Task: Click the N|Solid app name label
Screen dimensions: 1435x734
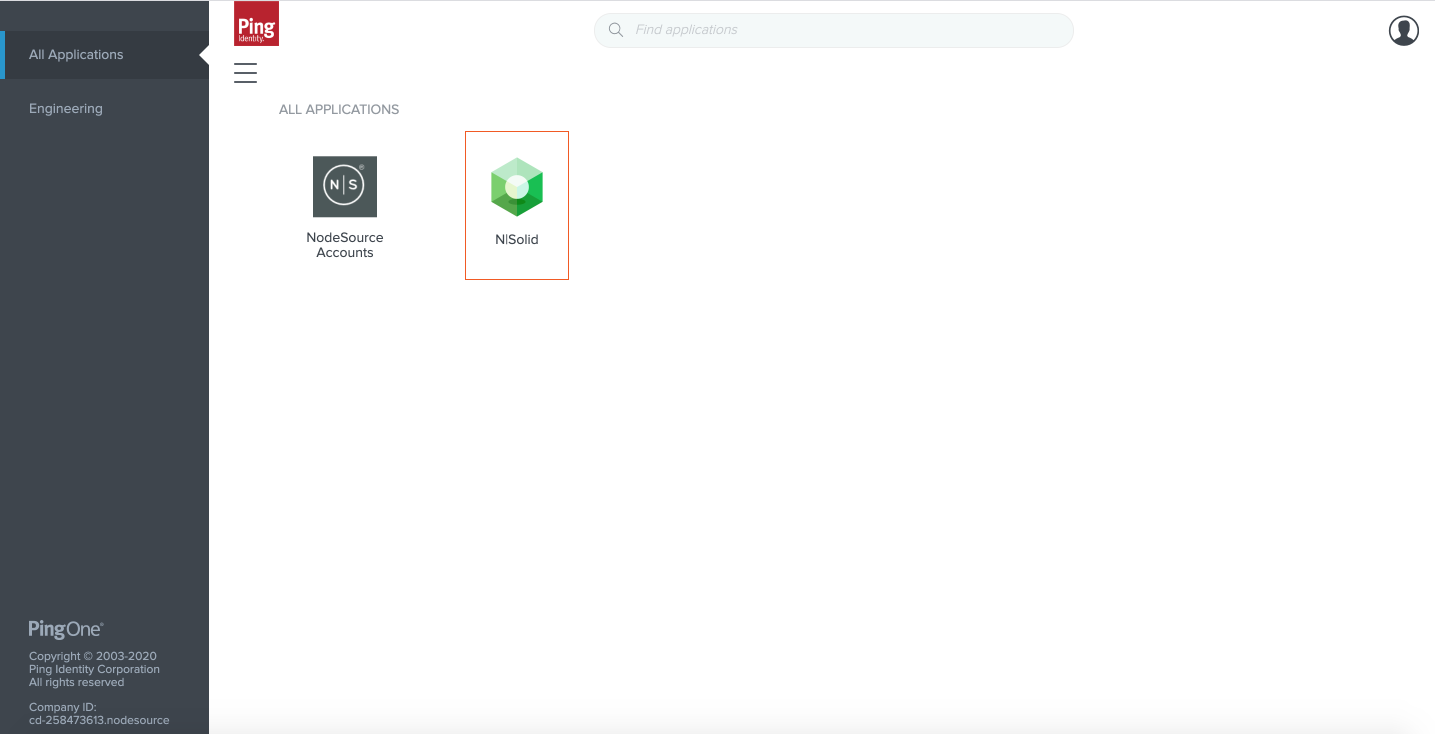Action: pyautogui.click(x=517, y=240)
